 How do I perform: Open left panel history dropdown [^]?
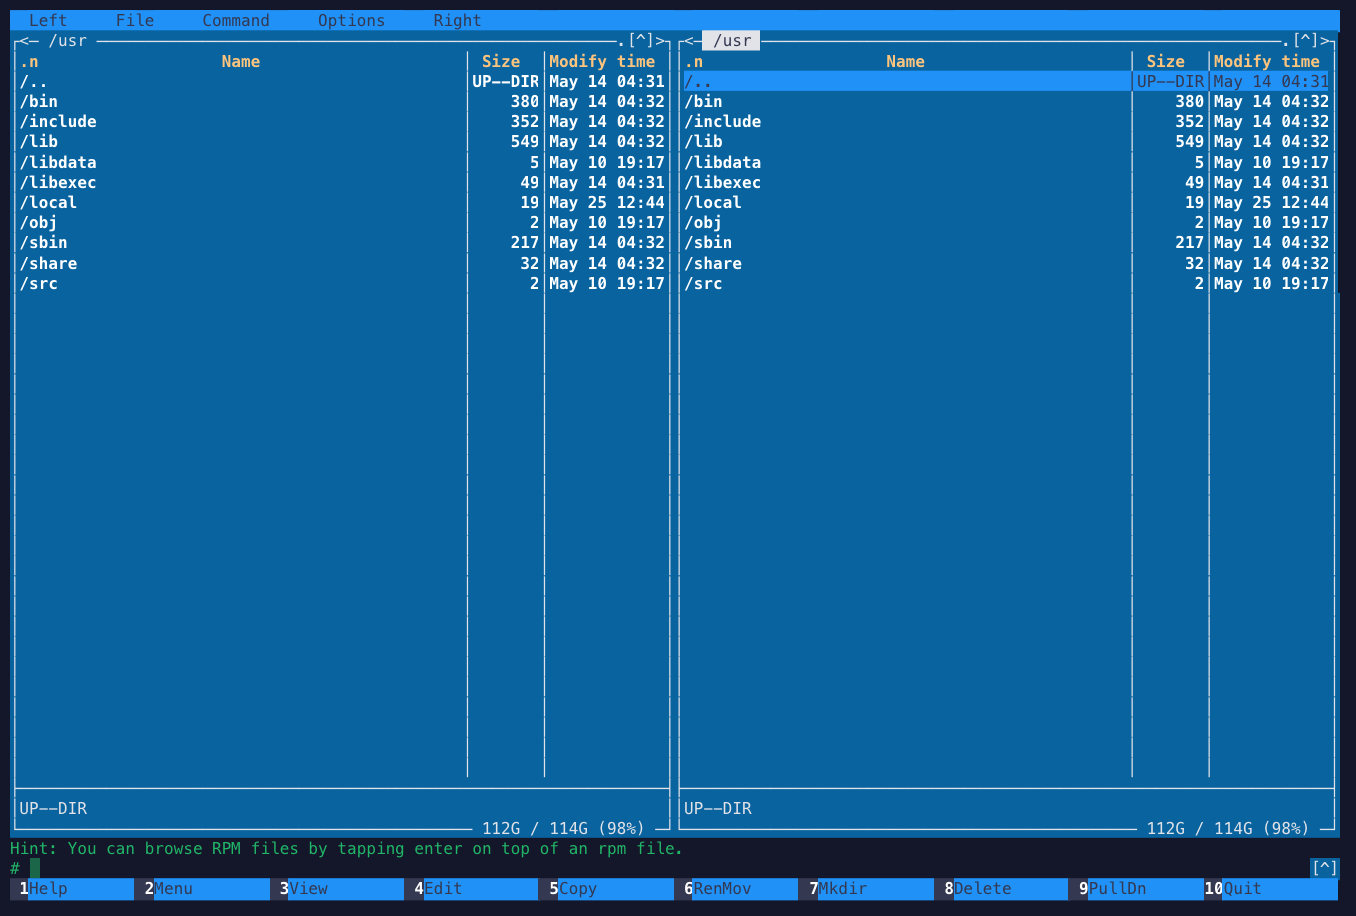coord(640,41)
